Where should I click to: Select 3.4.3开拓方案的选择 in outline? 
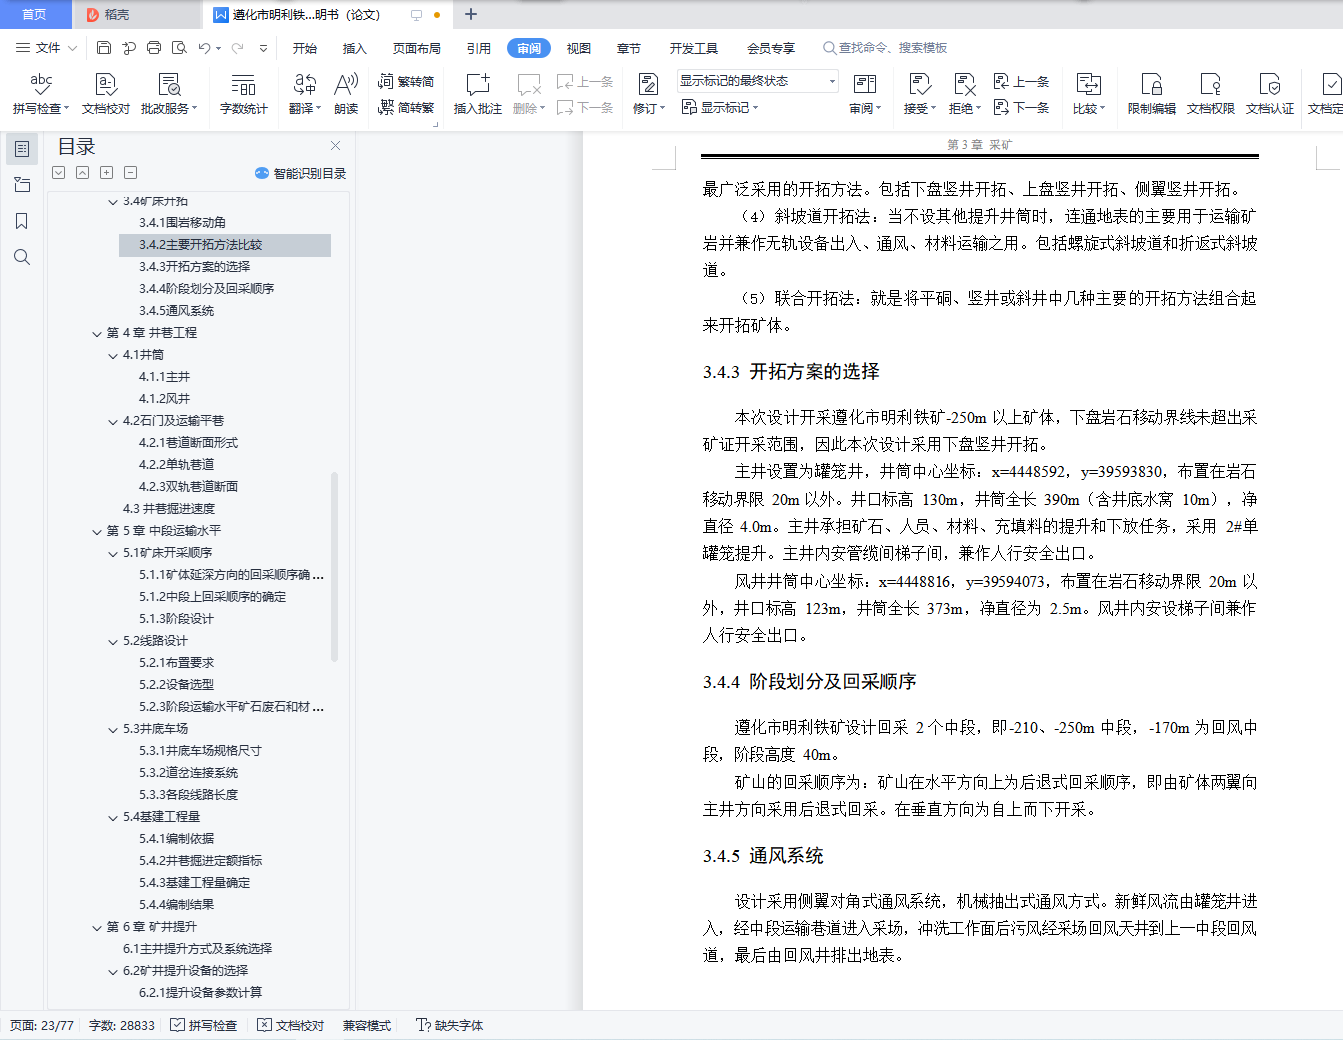coord(194,267)
